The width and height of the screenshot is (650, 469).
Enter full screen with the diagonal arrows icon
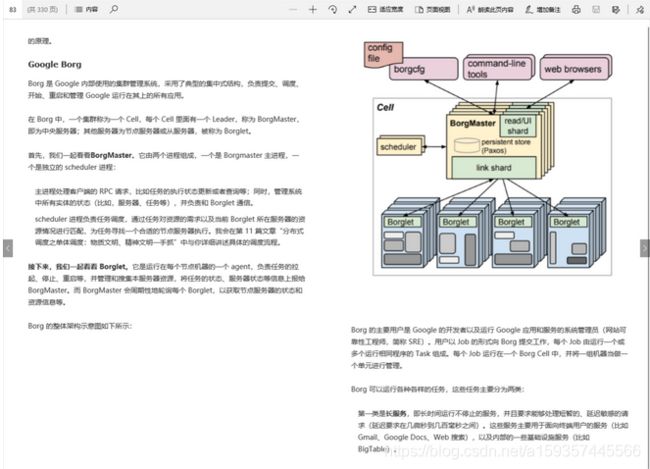click(x=352, y=10)
